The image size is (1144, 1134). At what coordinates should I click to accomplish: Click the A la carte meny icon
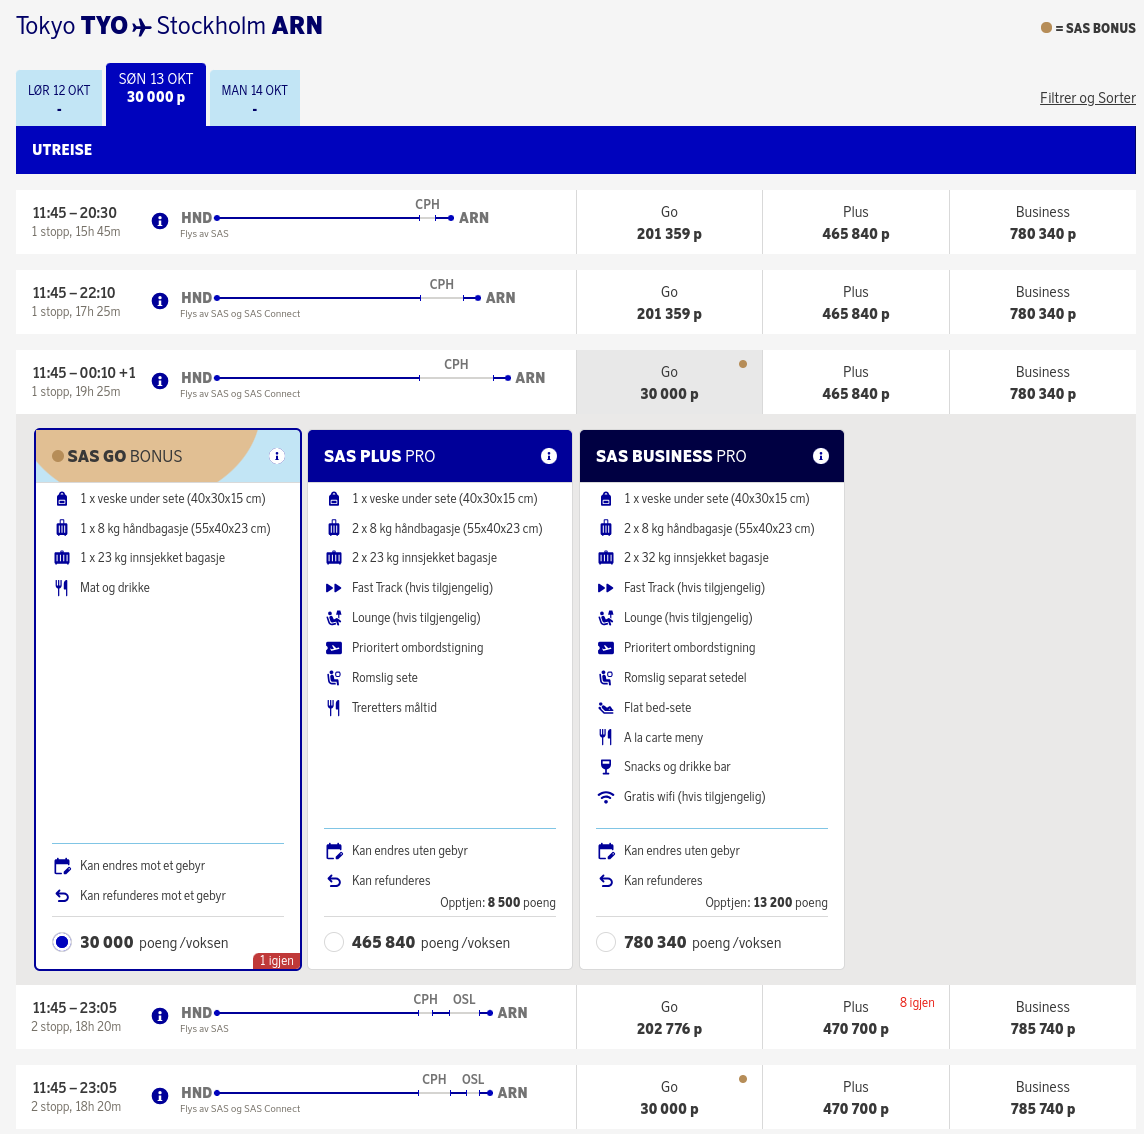click(606, 737)
